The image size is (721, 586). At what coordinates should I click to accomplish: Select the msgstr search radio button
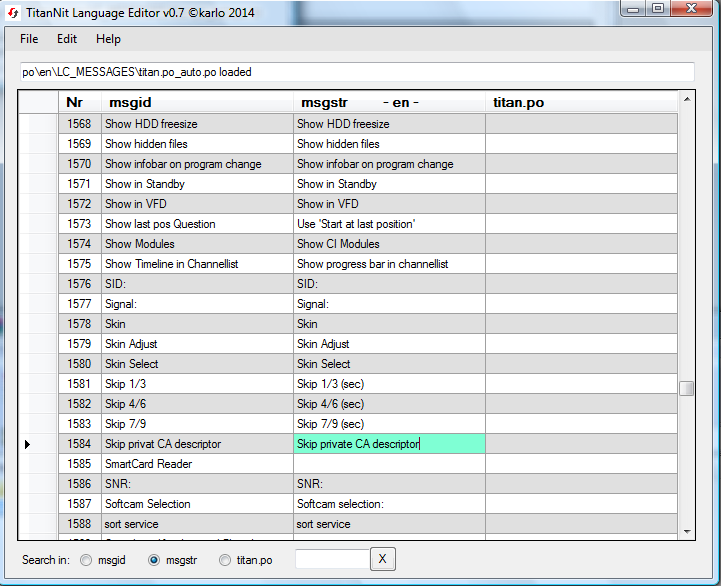pyautogui.click(x=155, y=560)
